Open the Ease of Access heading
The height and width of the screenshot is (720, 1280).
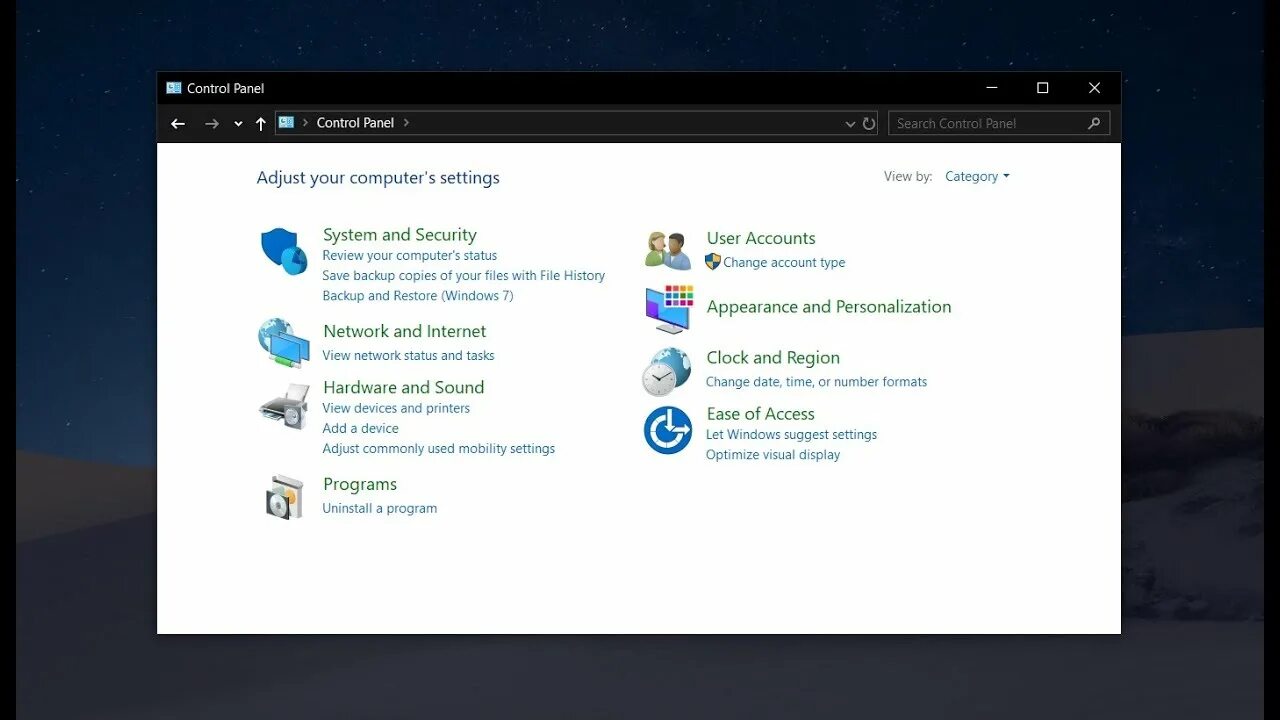760,414
